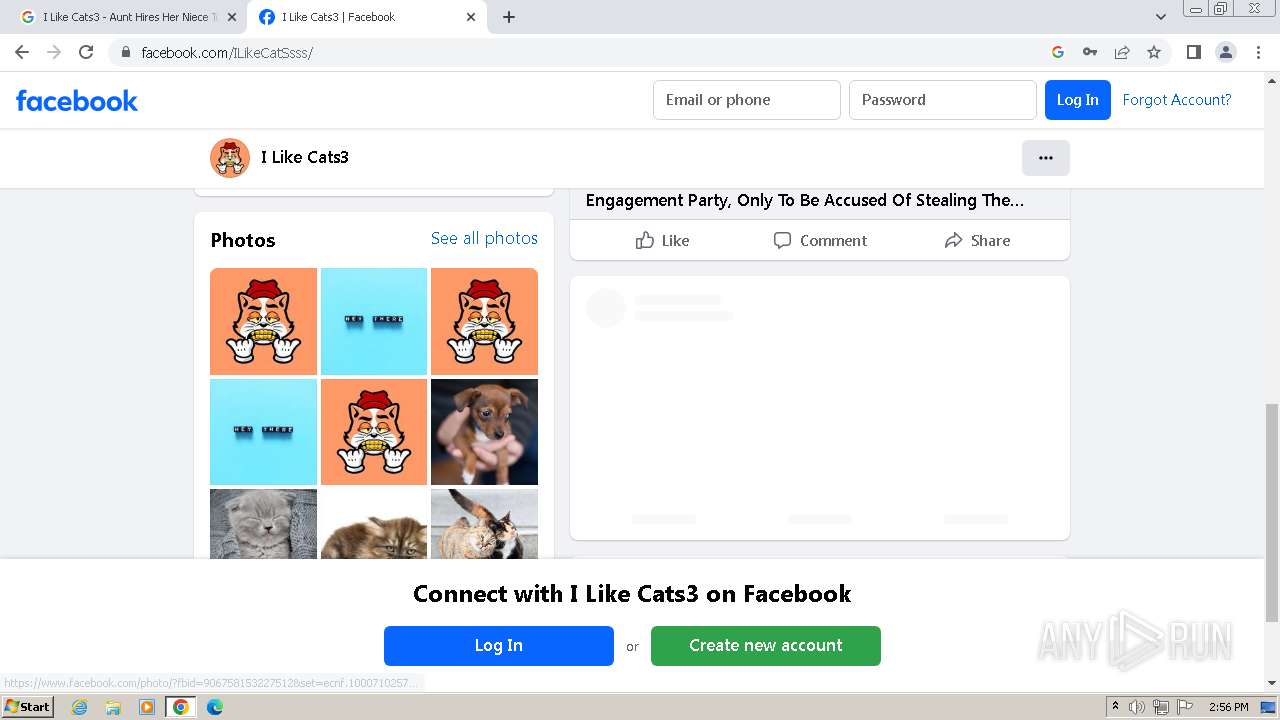Open See all photos link

tap(484, 238)
